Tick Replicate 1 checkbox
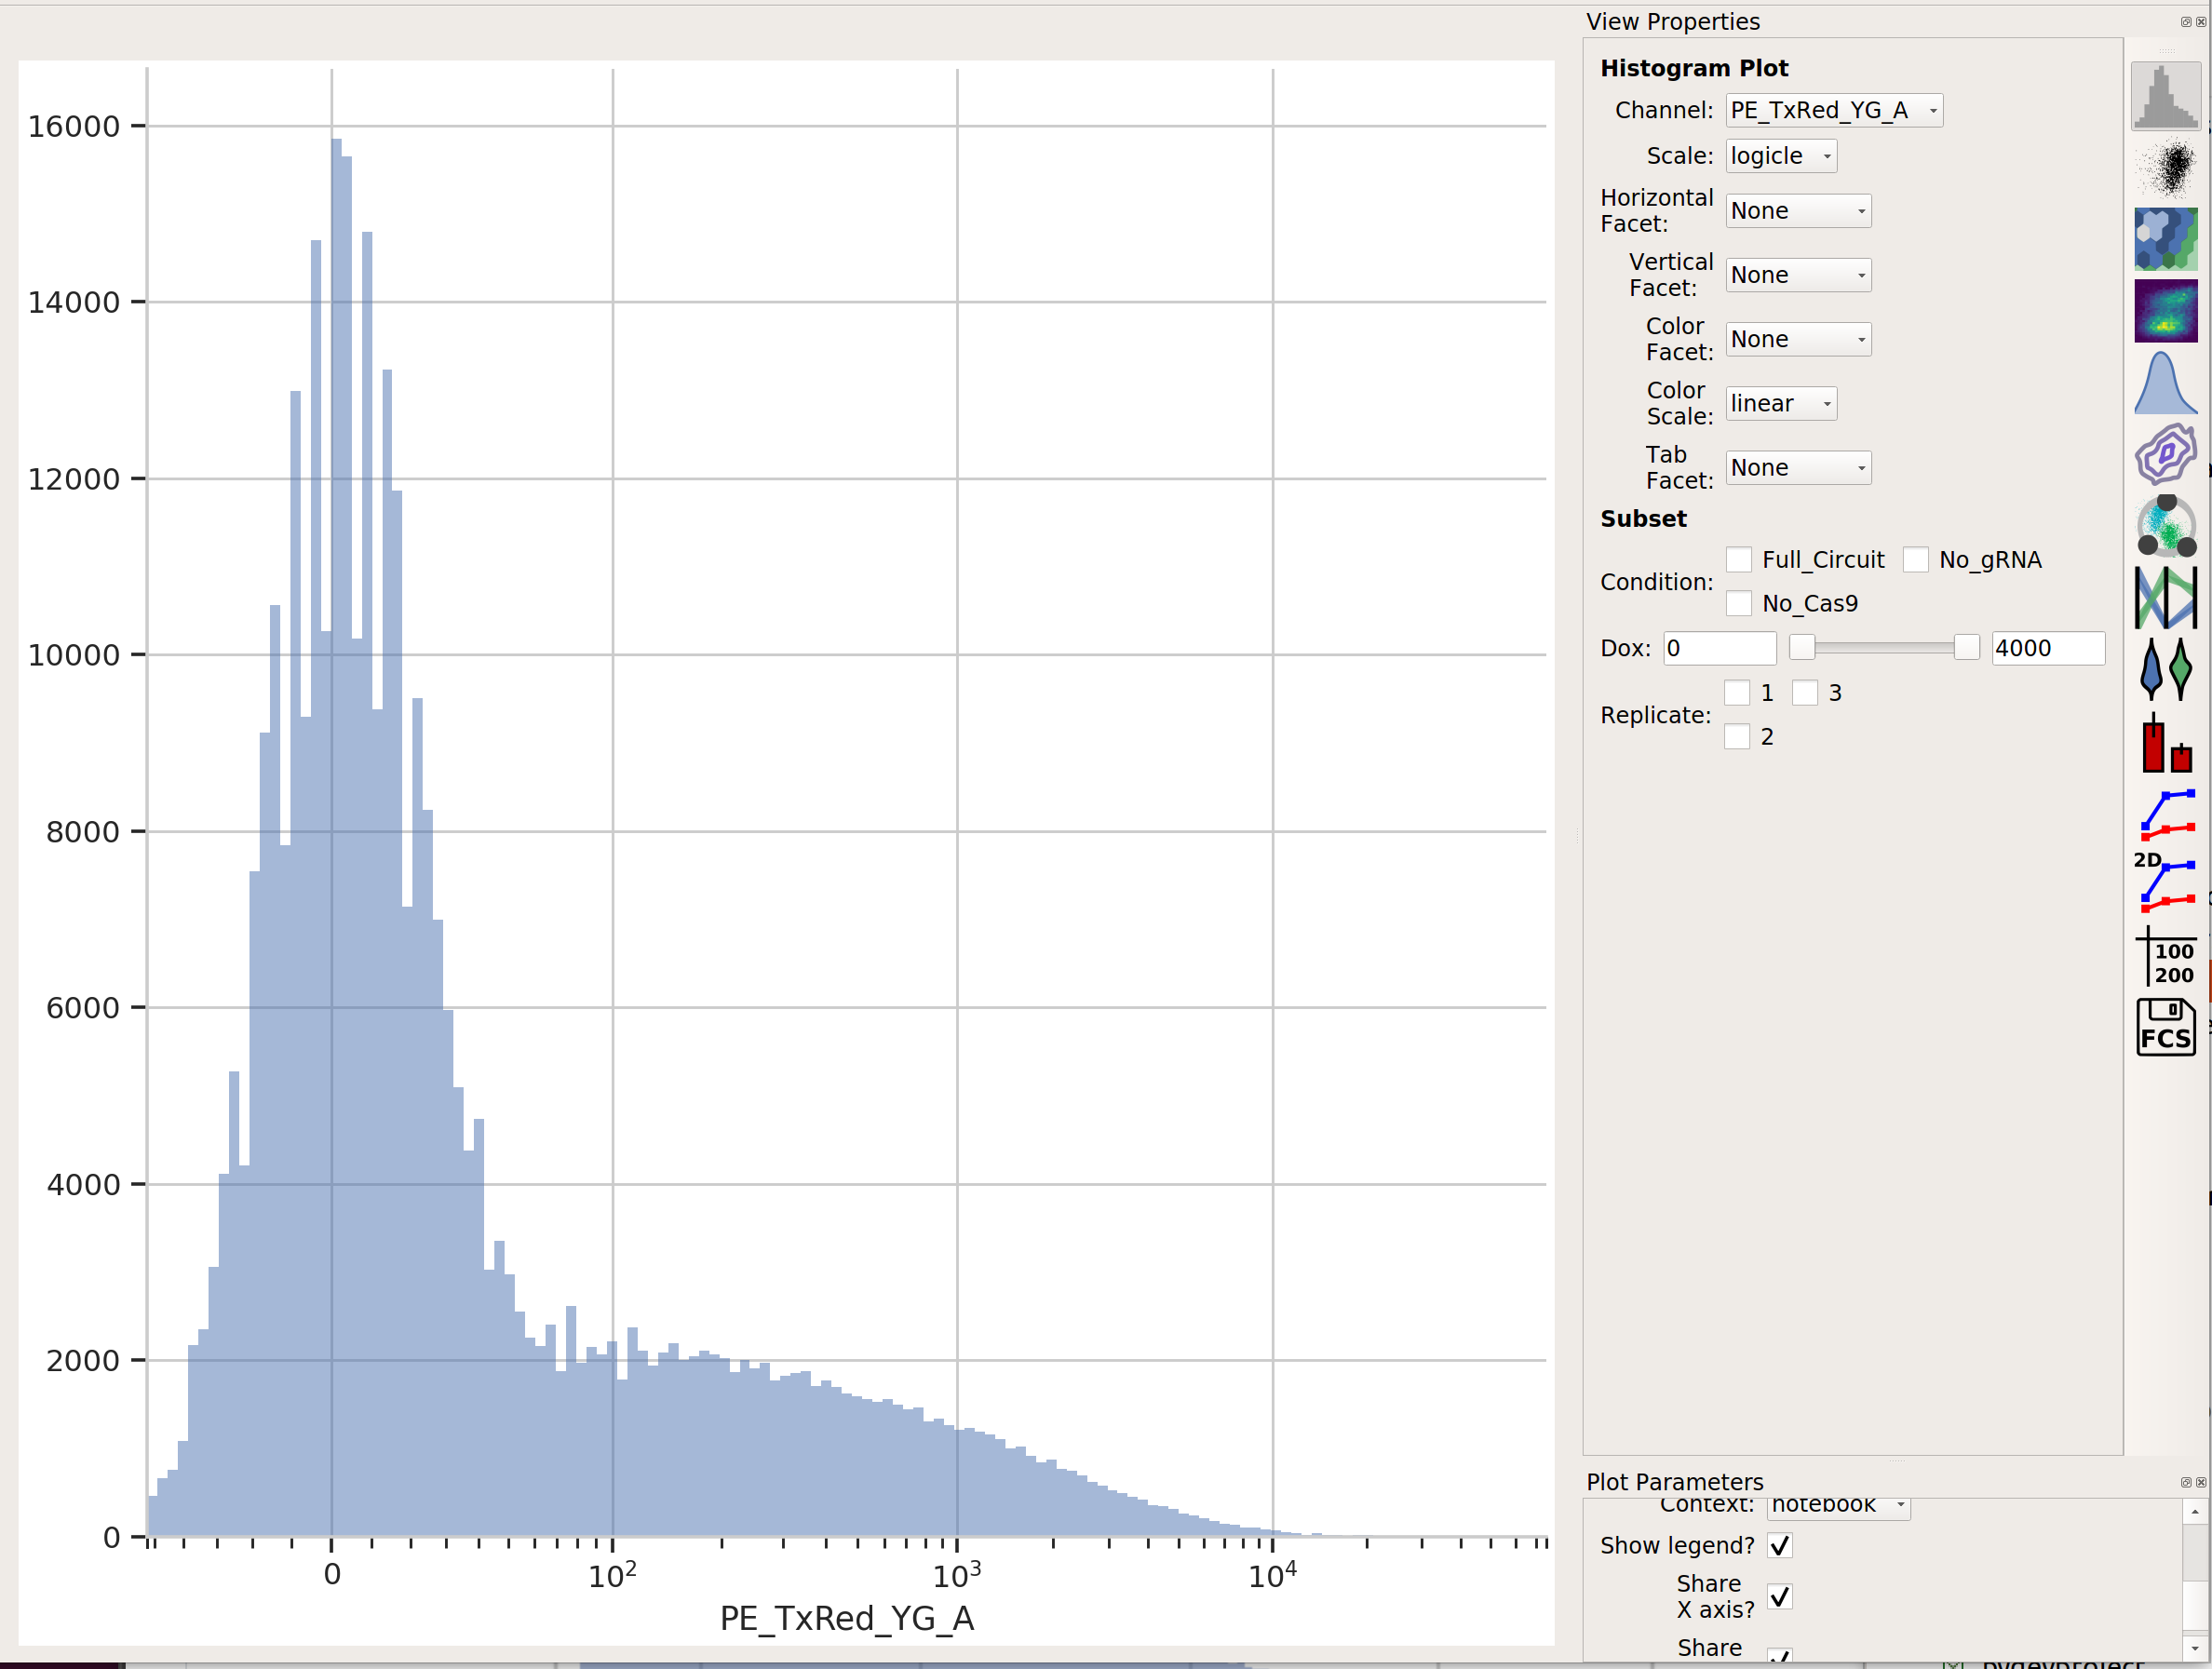This screenshot has width=2212, height=1669. [x=1737, y=693]
